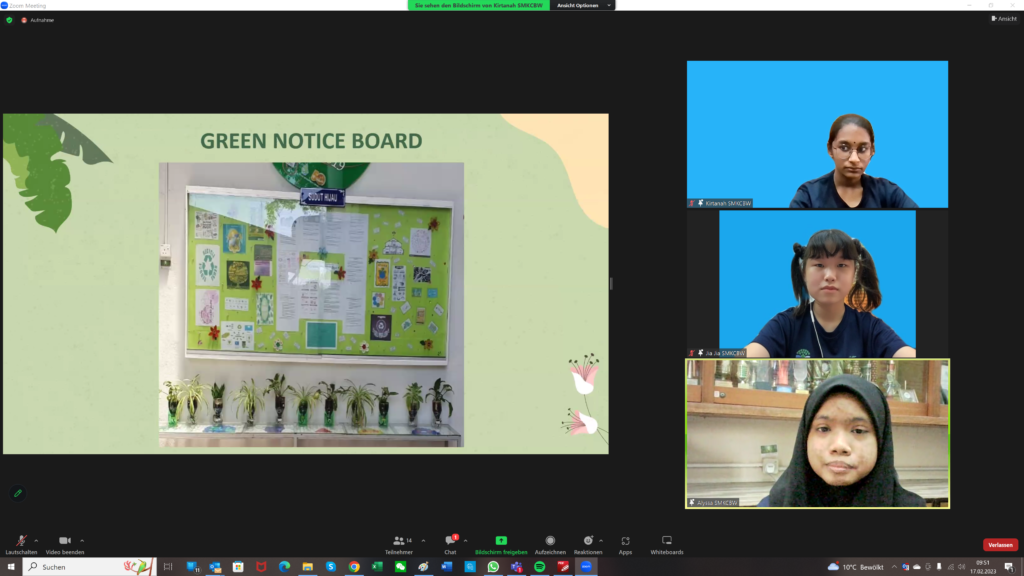Open WhatsApp from the Windows taskbar
The width and height of the screenshot is (1024, 576).
tap(493, 566)
